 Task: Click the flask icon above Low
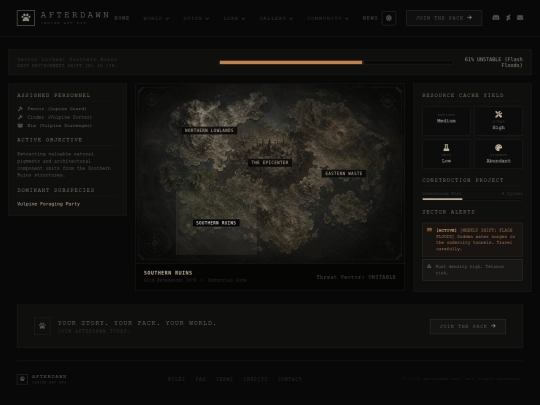pyautogui.click(x=446, y=148)
